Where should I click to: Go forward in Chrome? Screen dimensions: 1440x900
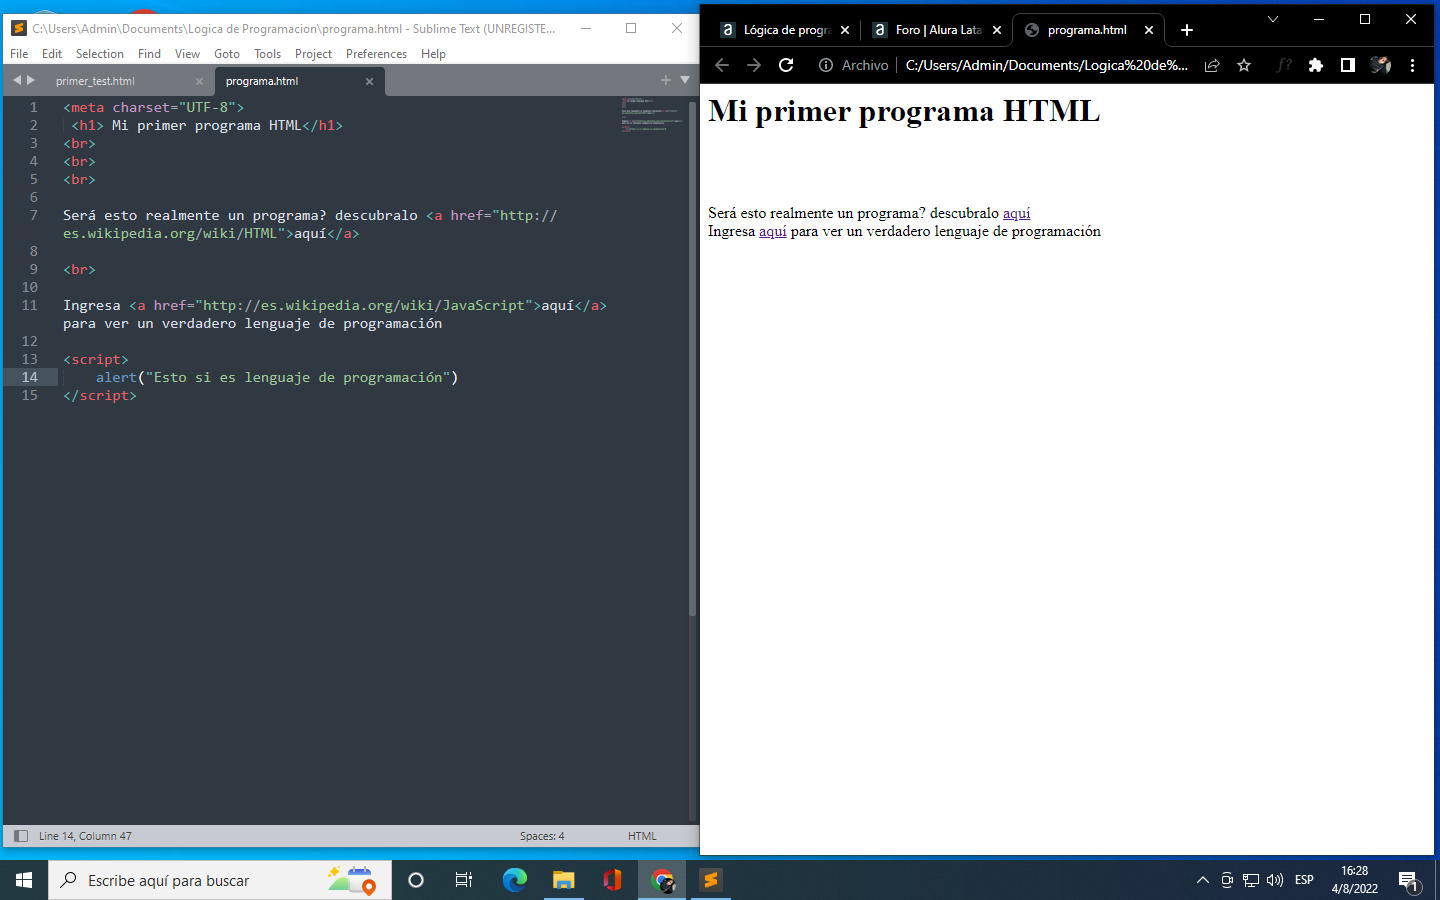(x=754, y=65)
